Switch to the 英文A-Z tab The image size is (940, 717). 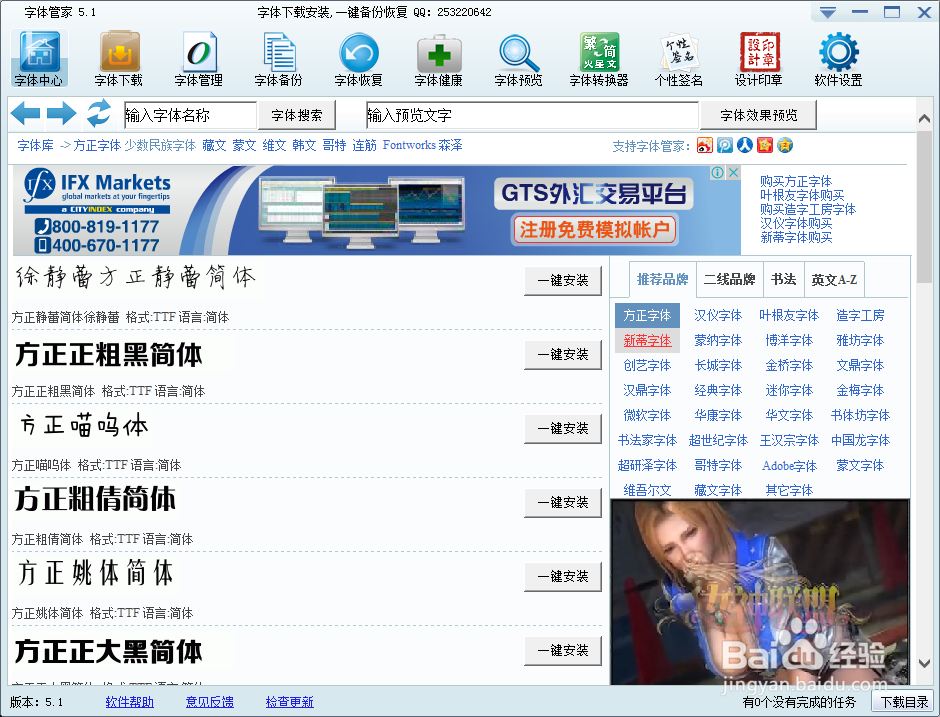(834, 279)
